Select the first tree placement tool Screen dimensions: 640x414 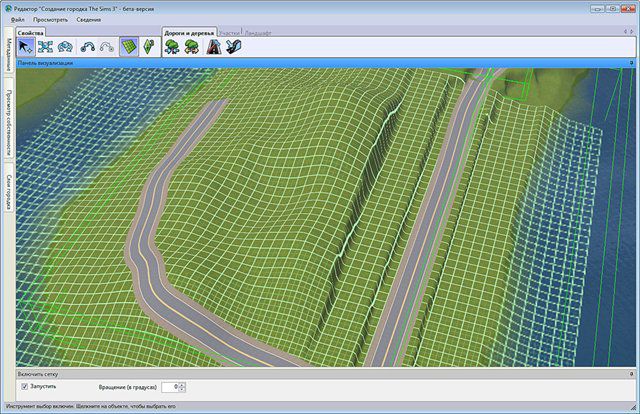[172, 46]
